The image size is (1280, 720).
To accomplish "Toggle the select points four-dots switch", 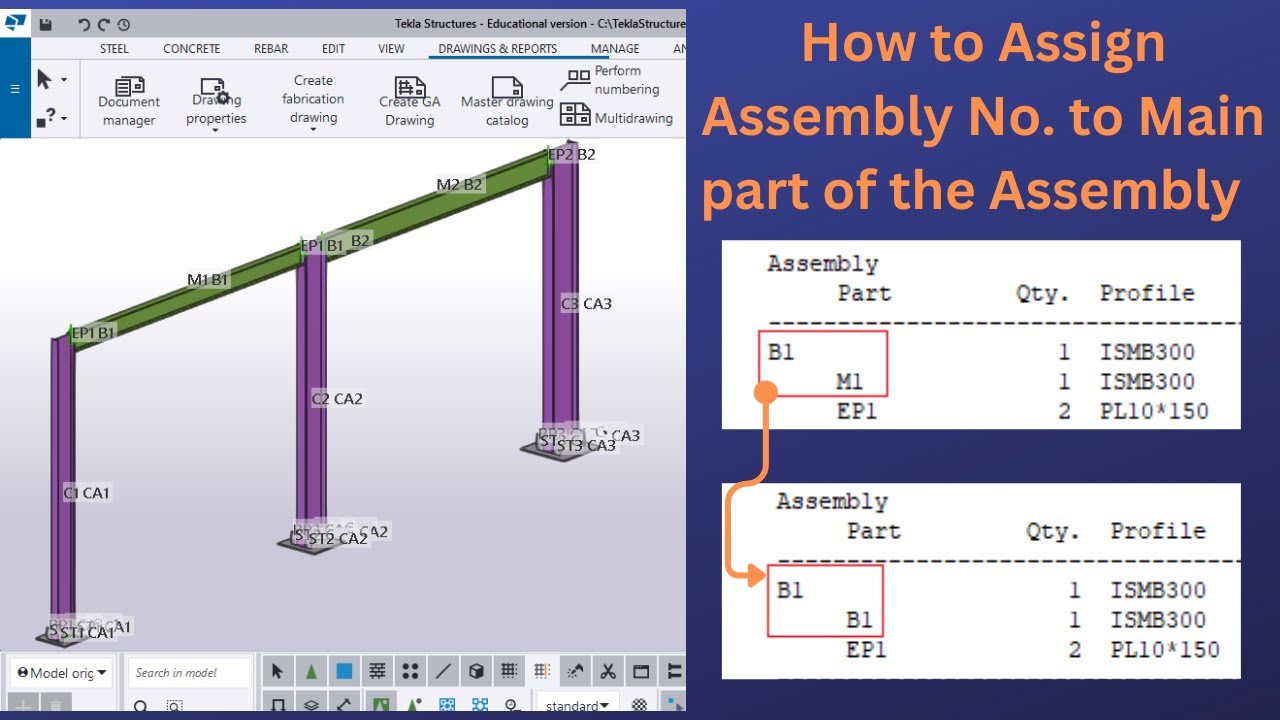I will (x=410, y=671).
